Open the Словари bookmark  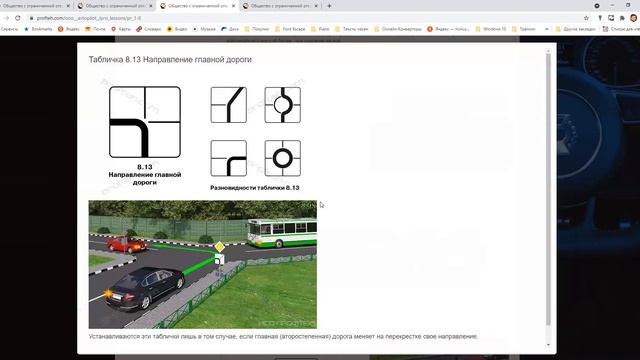tap(149, 29)
